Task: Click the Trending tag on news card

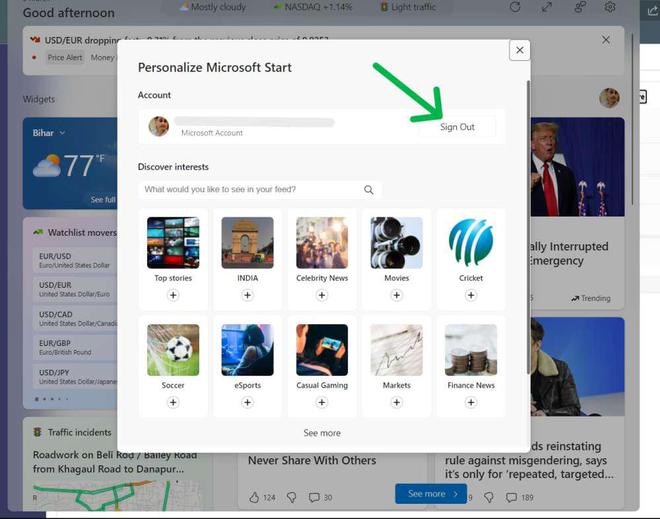Action: 591,298
